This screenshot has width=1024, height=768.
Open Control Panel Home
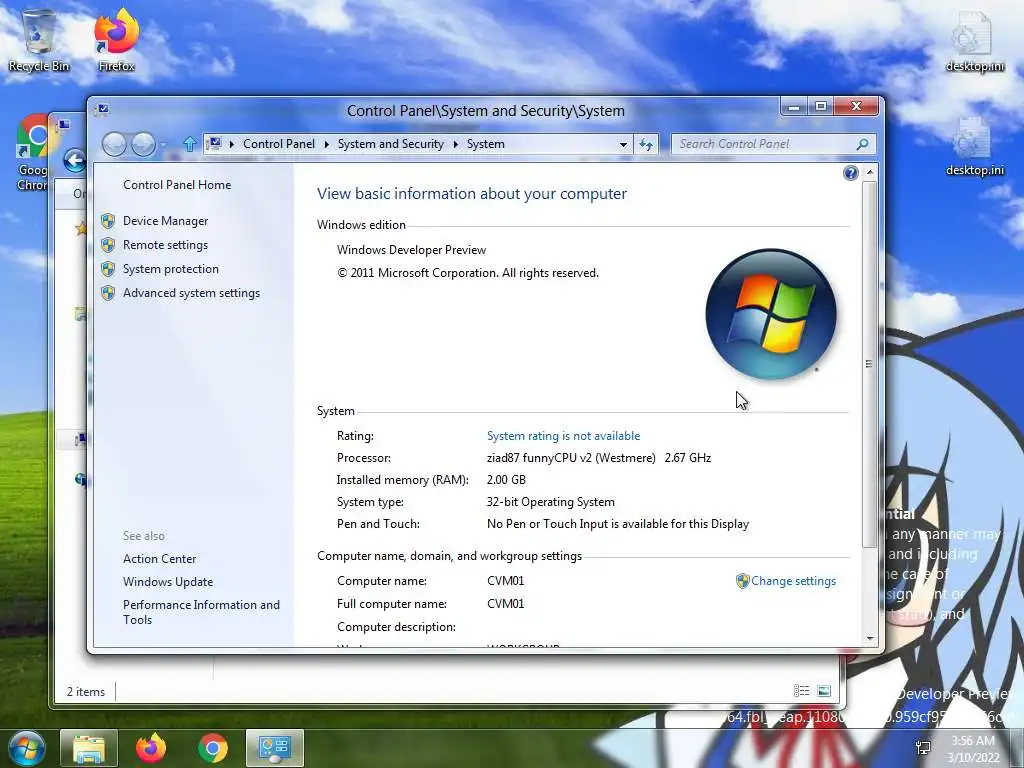pyautogui.click(x=177, y=185)
